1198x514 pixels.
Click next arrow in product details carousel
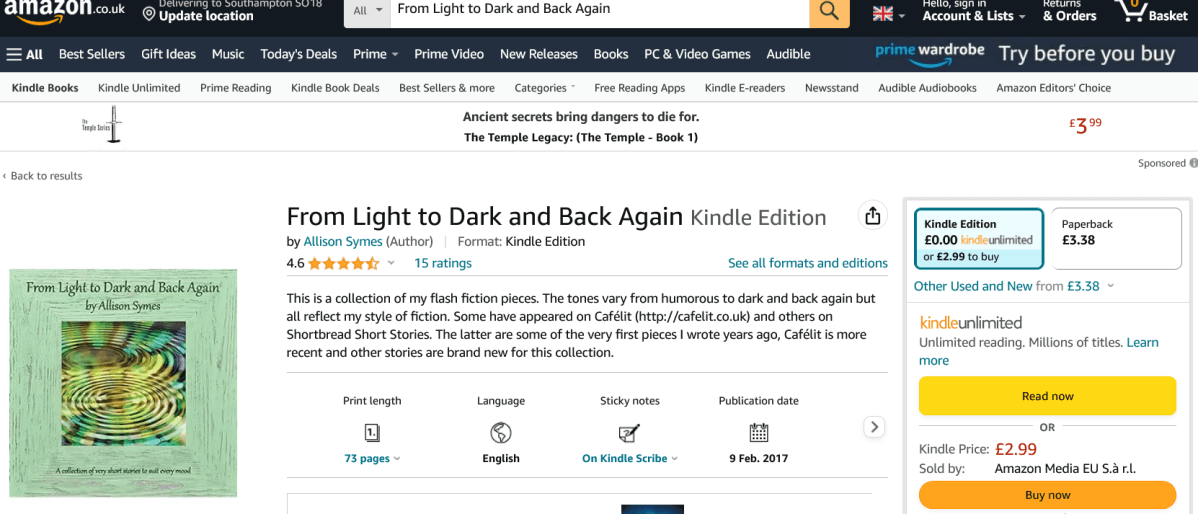pos(874,427)
